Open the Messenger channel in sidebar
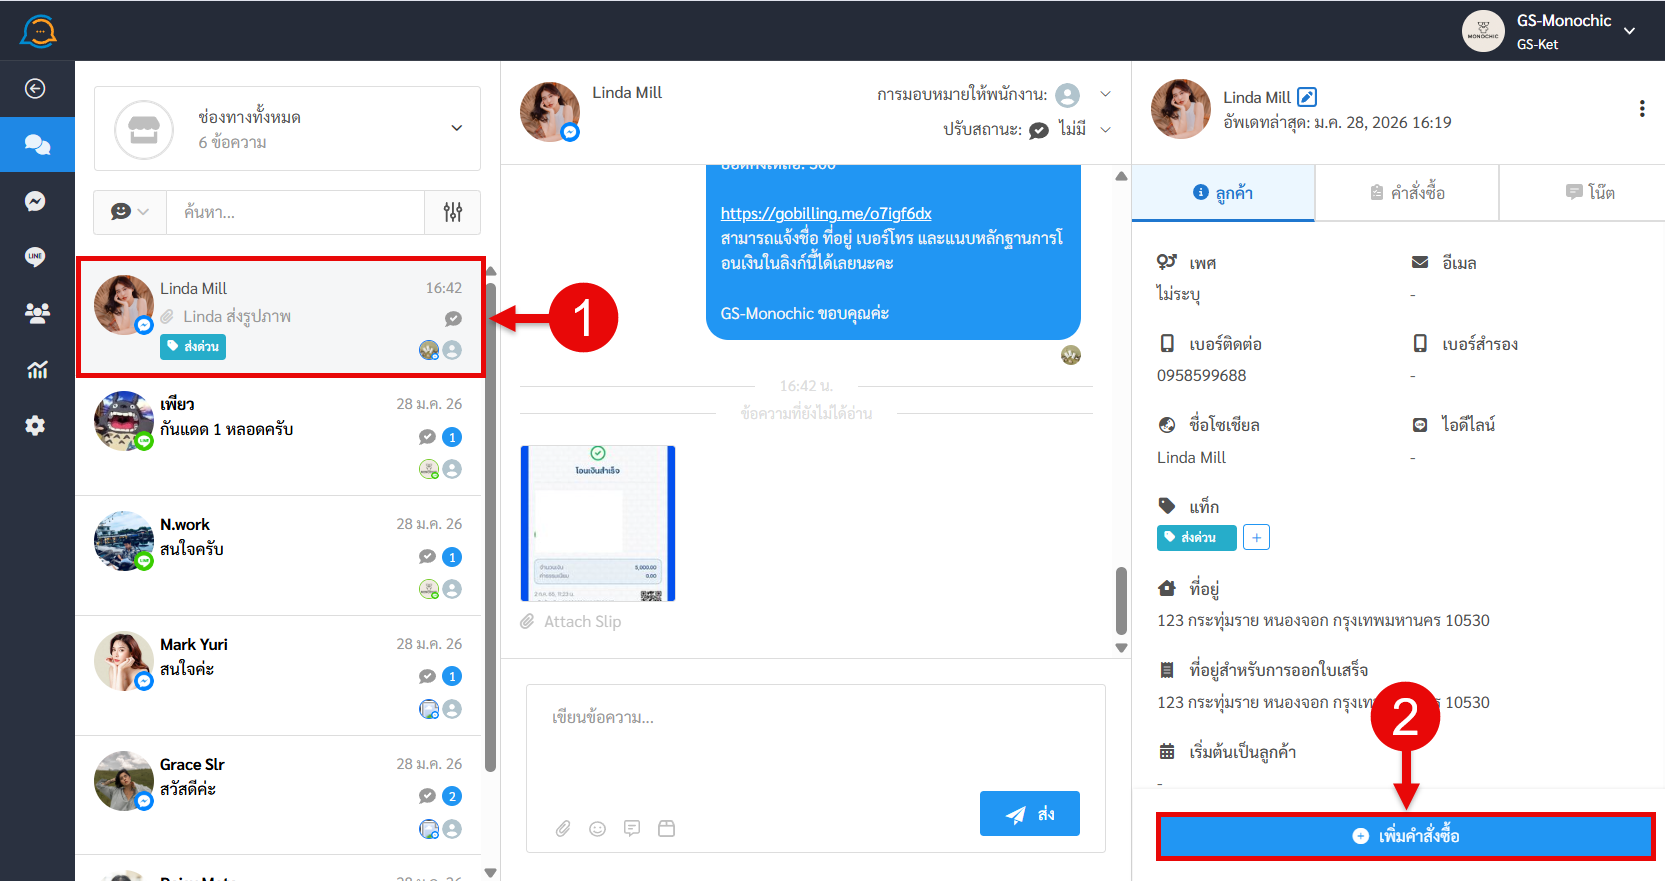 (35, 202)
